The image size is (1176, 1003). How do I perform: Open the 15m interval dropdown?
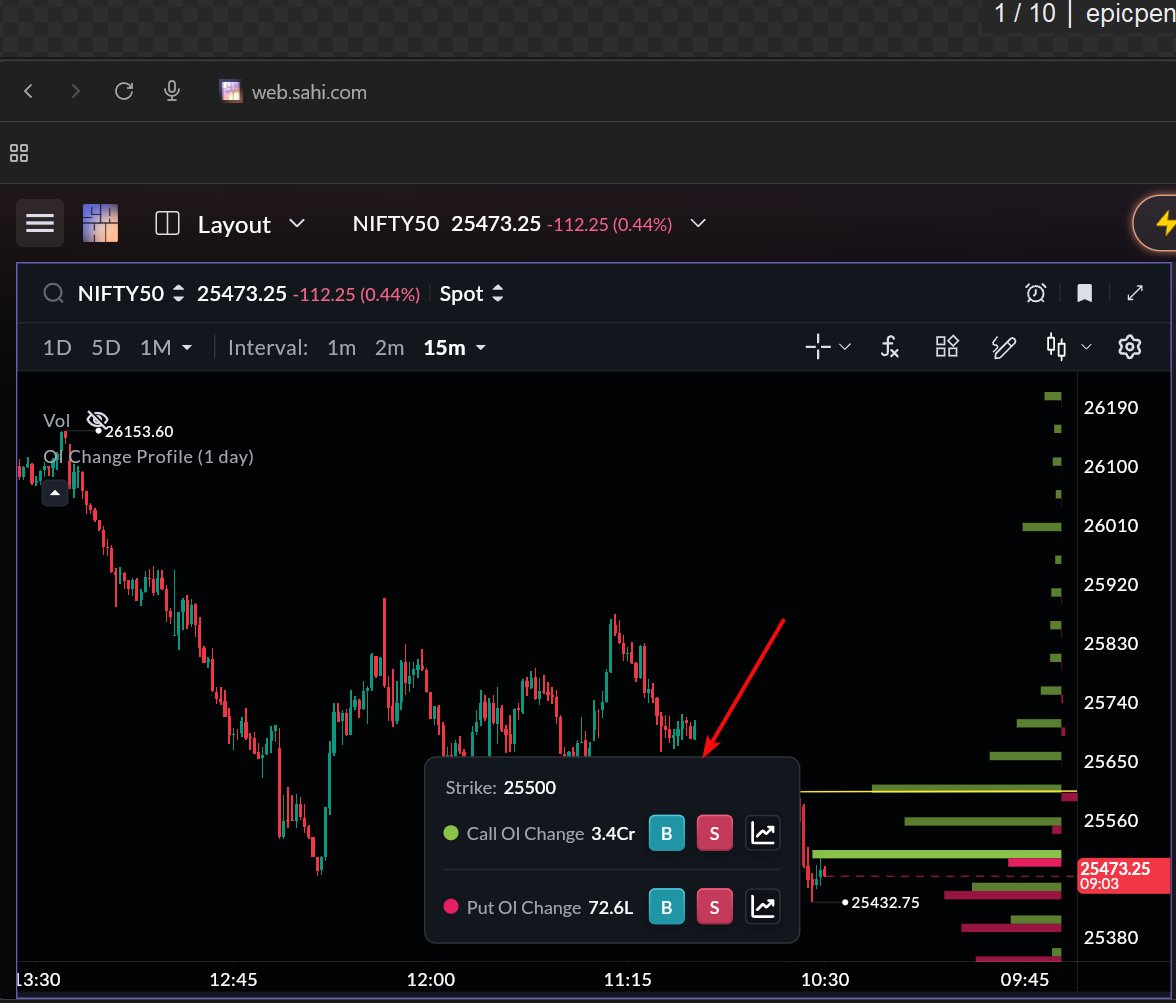[454, 347]
